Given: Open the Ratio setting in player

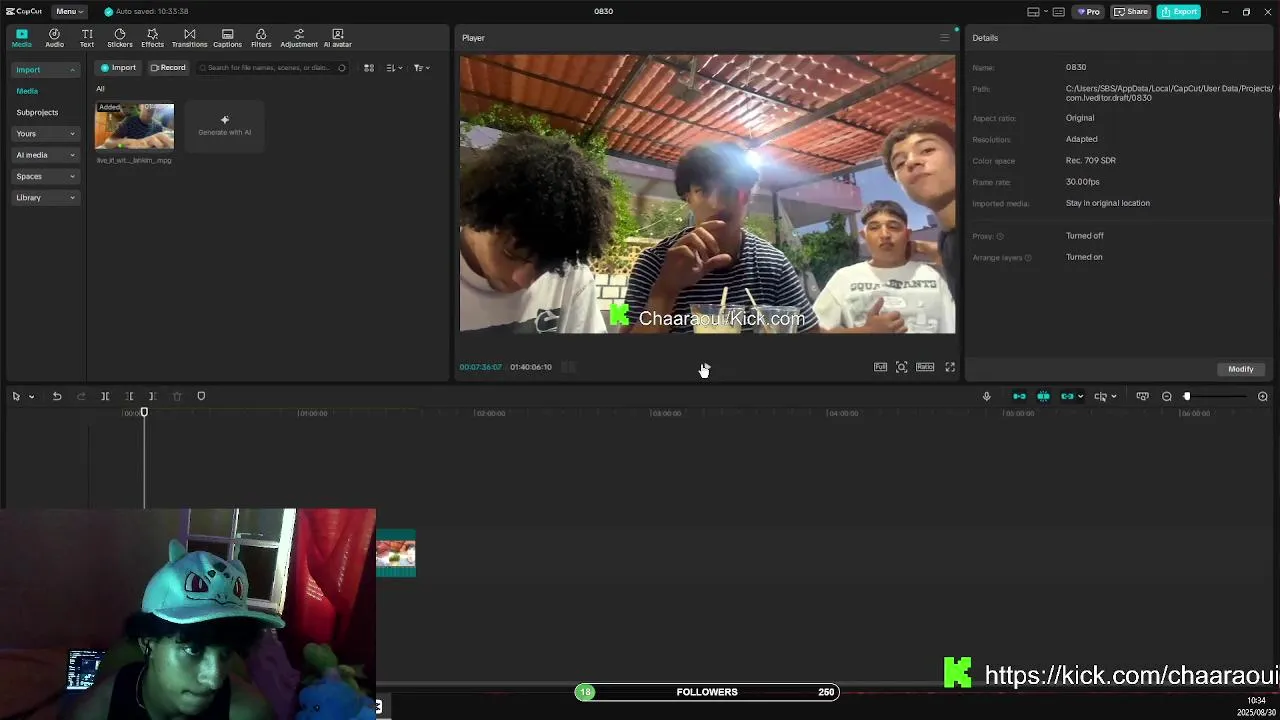Looking at the screenshot, I should point(925,367).
